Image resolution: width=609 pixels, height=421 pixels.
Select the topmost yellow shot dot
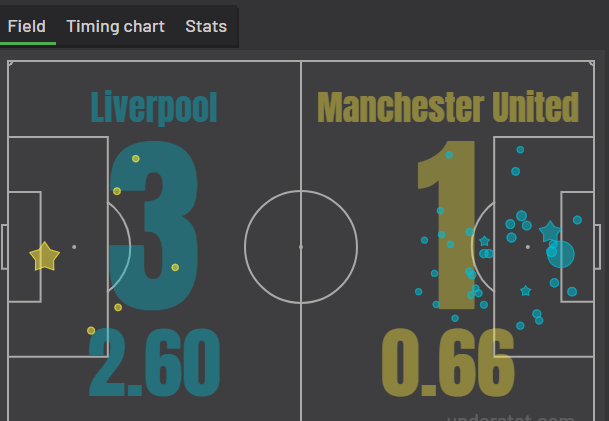click(x=136, y=158)
